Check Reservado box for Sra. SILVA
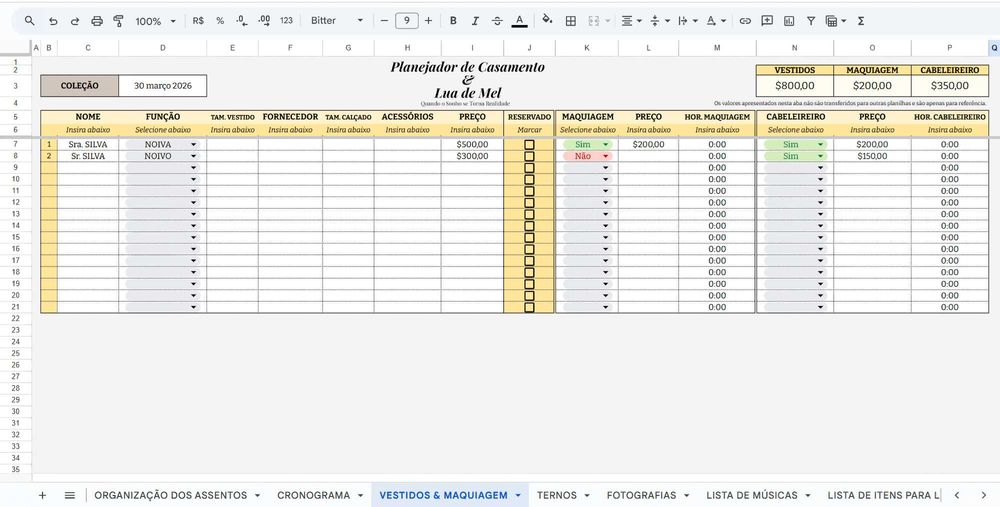 tap(529, 145)
